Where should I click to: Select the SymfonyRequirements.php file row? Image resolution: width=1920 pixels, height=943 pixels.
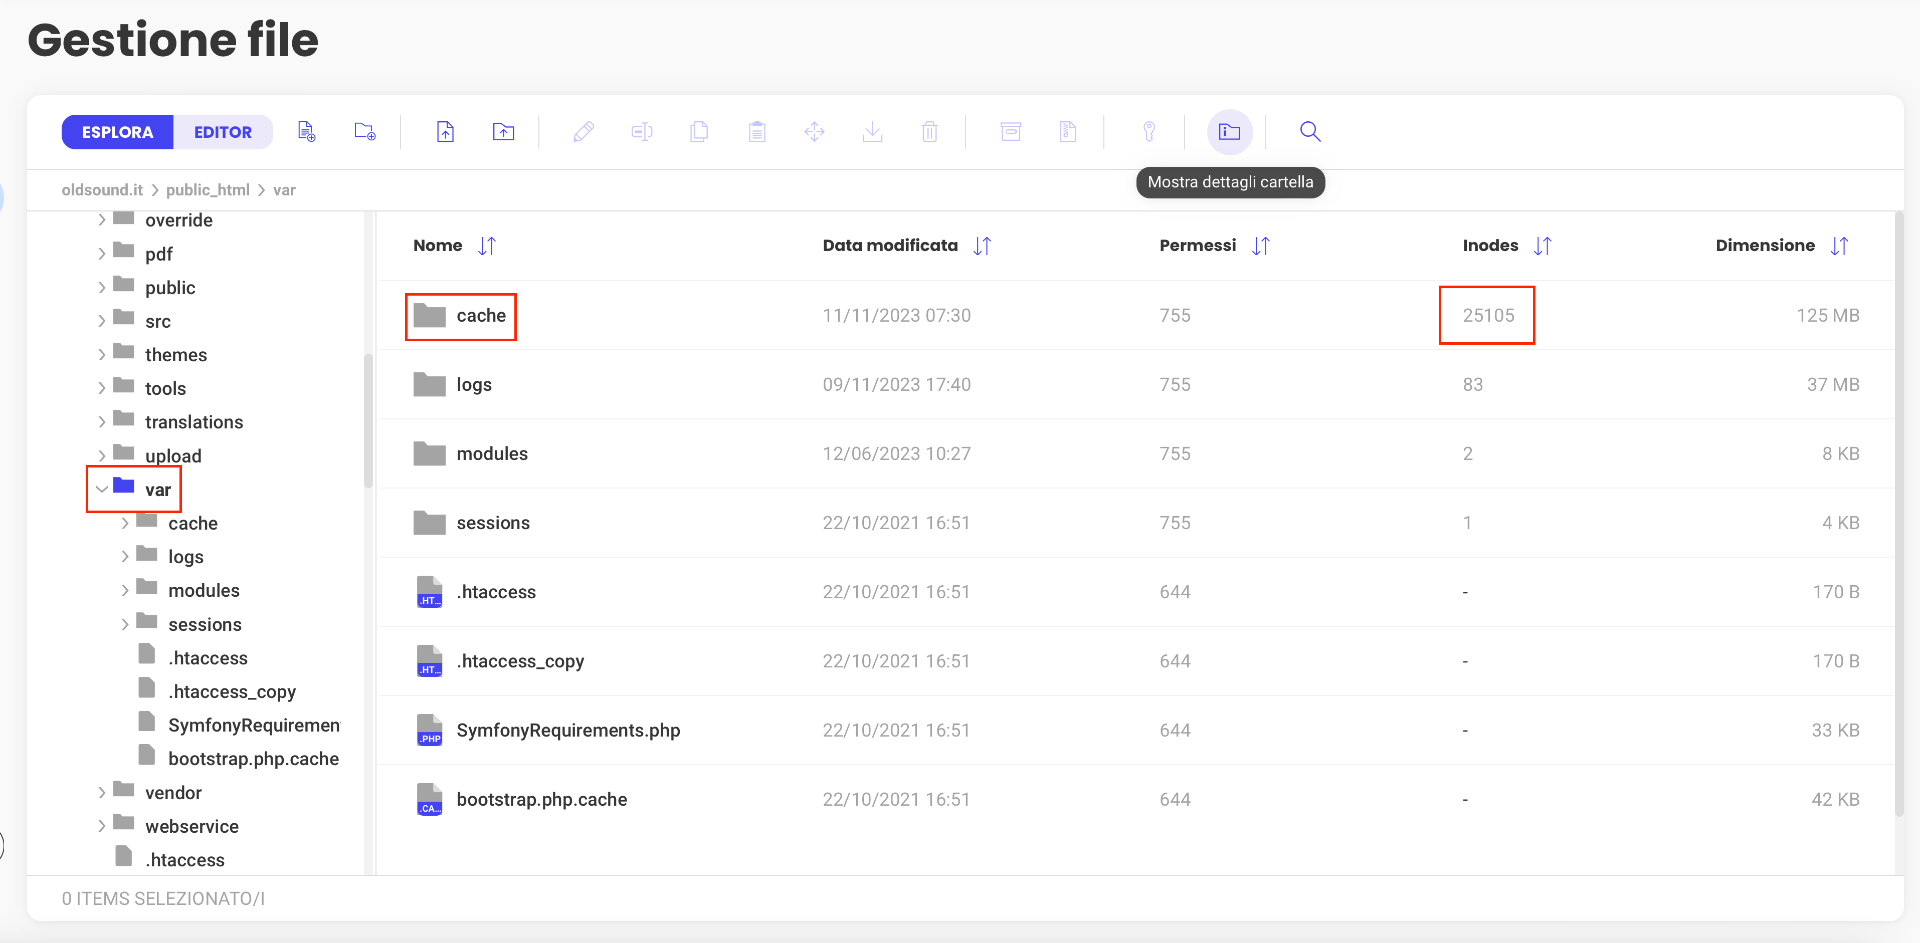click(x=1136, y=730)
